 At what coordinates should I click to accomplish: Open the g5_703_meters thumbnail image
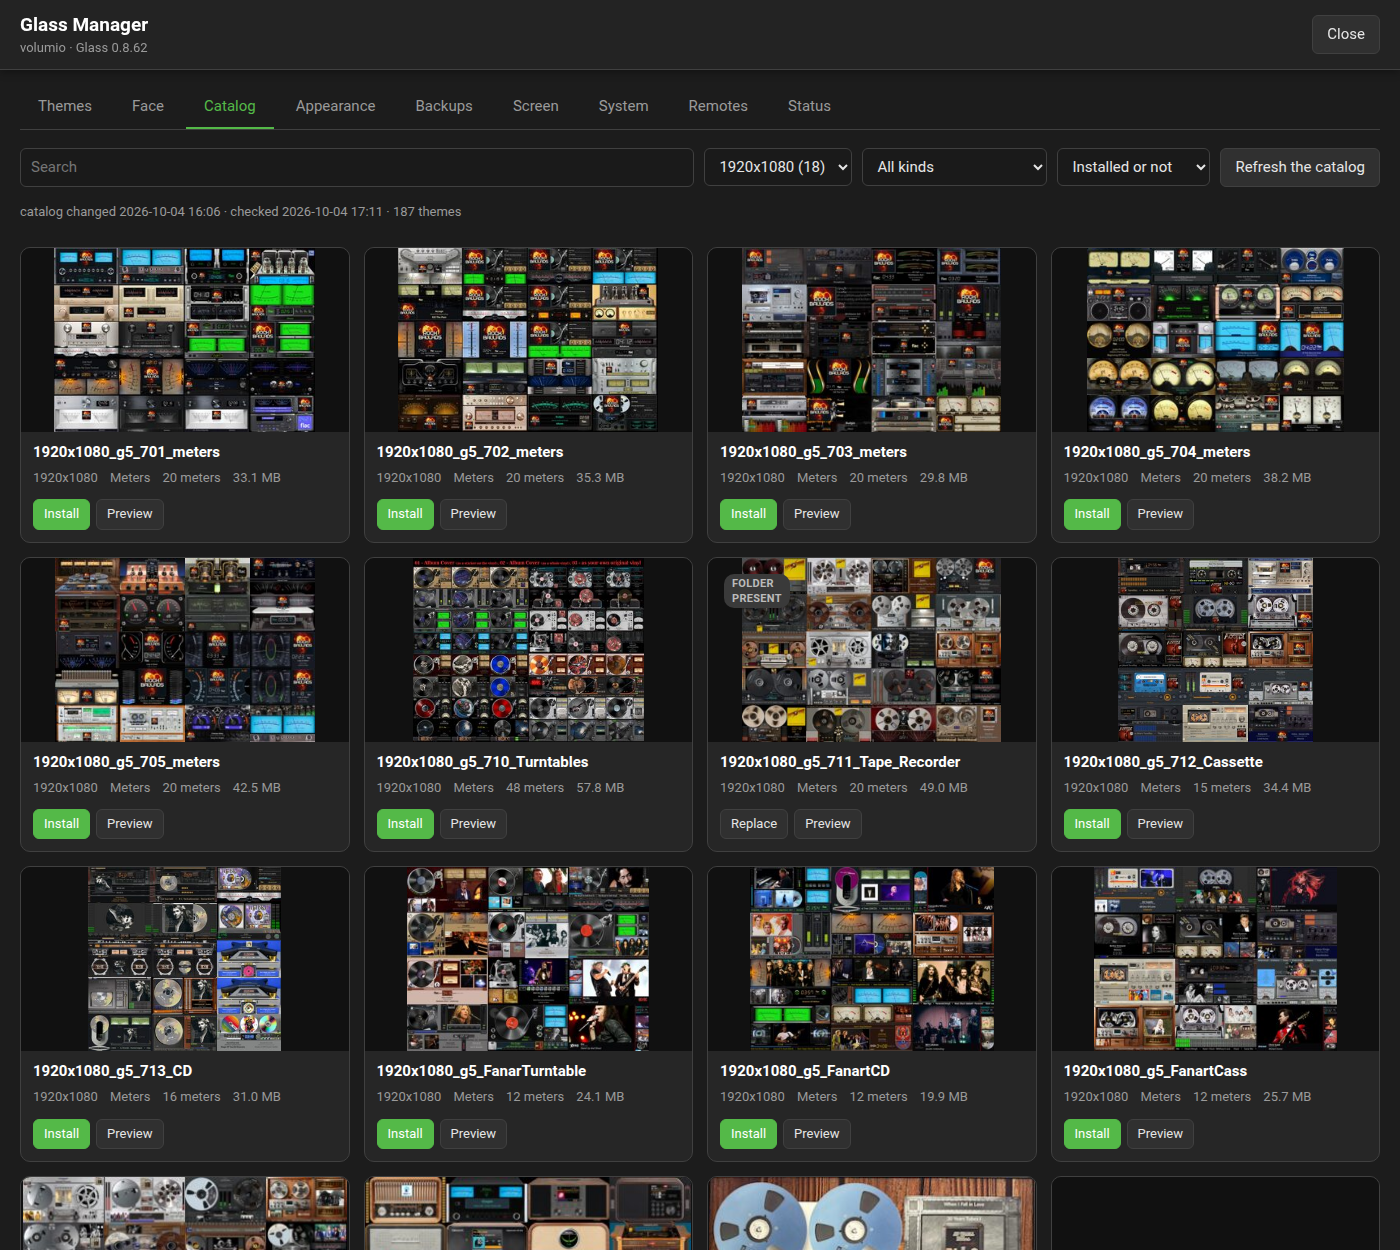tap(872, 340)
